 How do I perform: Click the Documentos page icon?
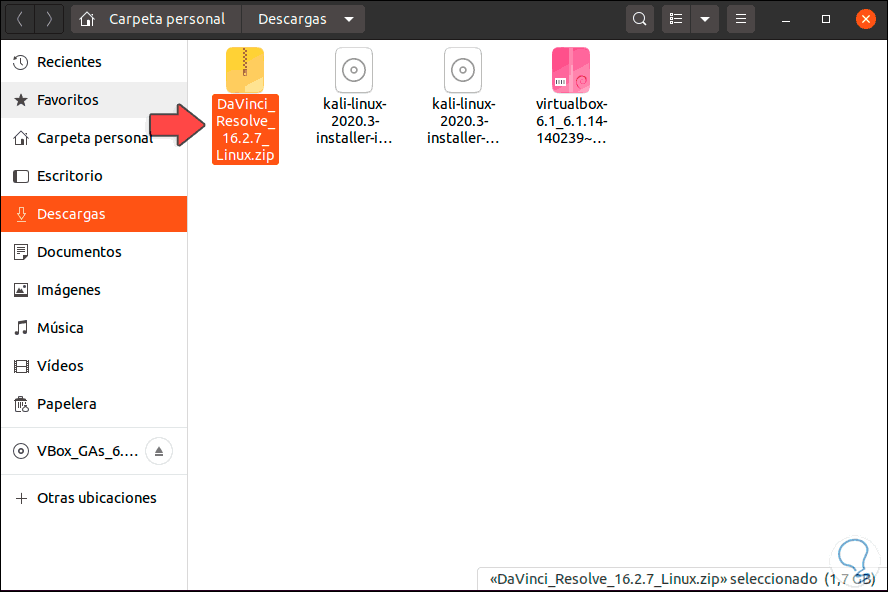pos(21,252)
